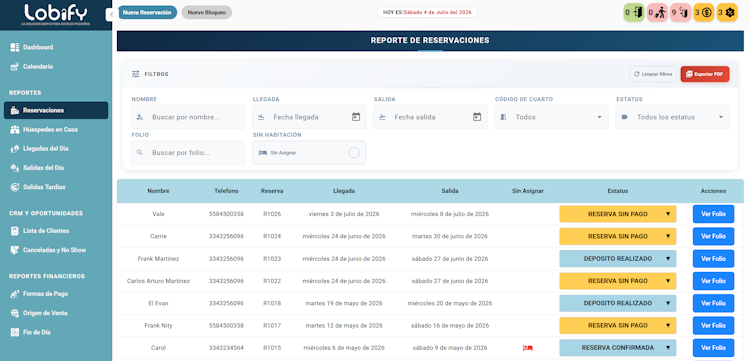Open the Código de Cuarto Todos dropdown
This screenshot has width=750, height=361.
tap(551, 117)
